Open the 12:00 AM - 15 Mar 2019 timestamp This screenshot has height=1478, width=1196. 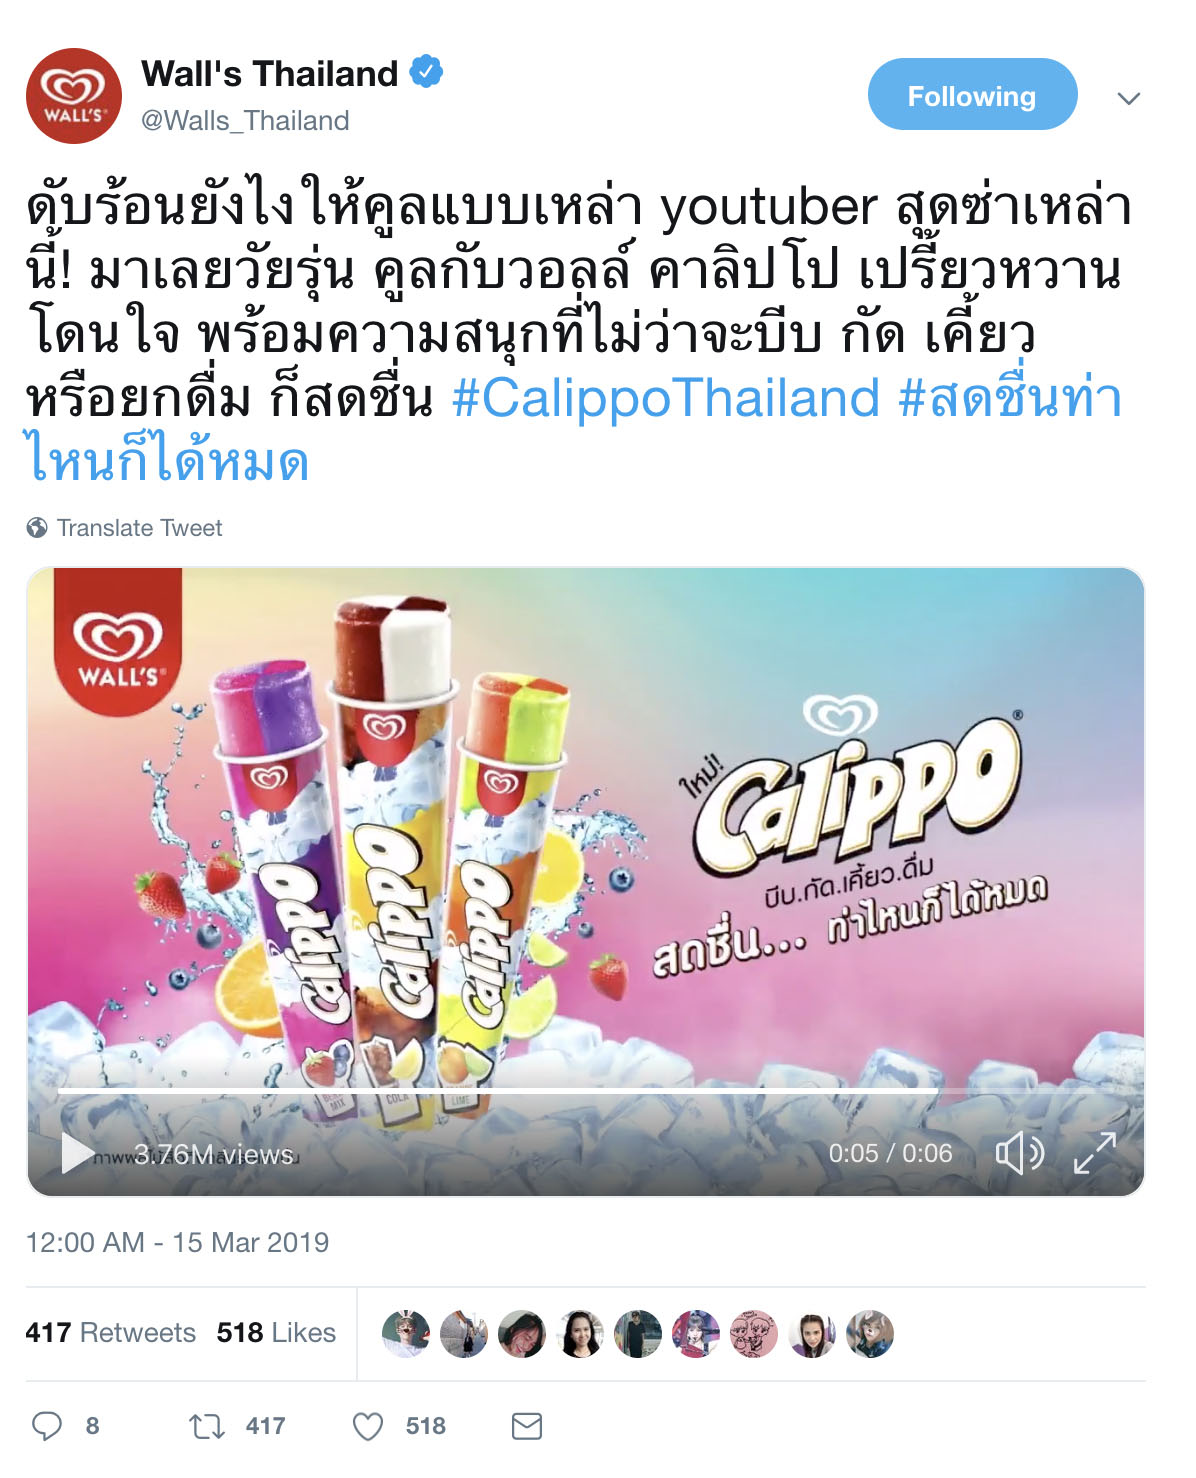click(177, 1242)
